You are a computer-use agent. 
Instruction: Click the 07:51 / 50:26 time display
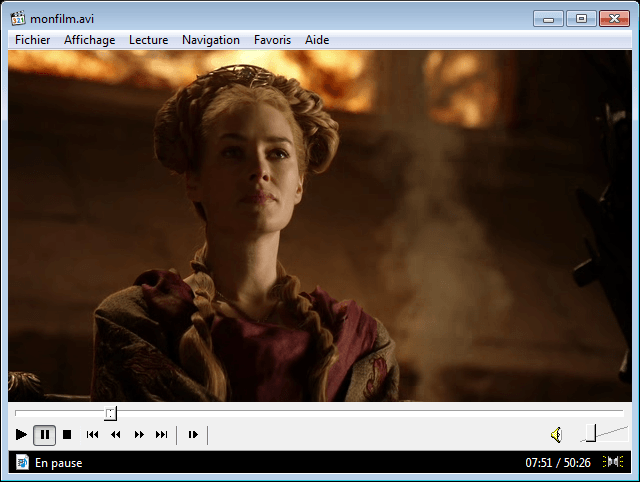[x=557, y=463]
